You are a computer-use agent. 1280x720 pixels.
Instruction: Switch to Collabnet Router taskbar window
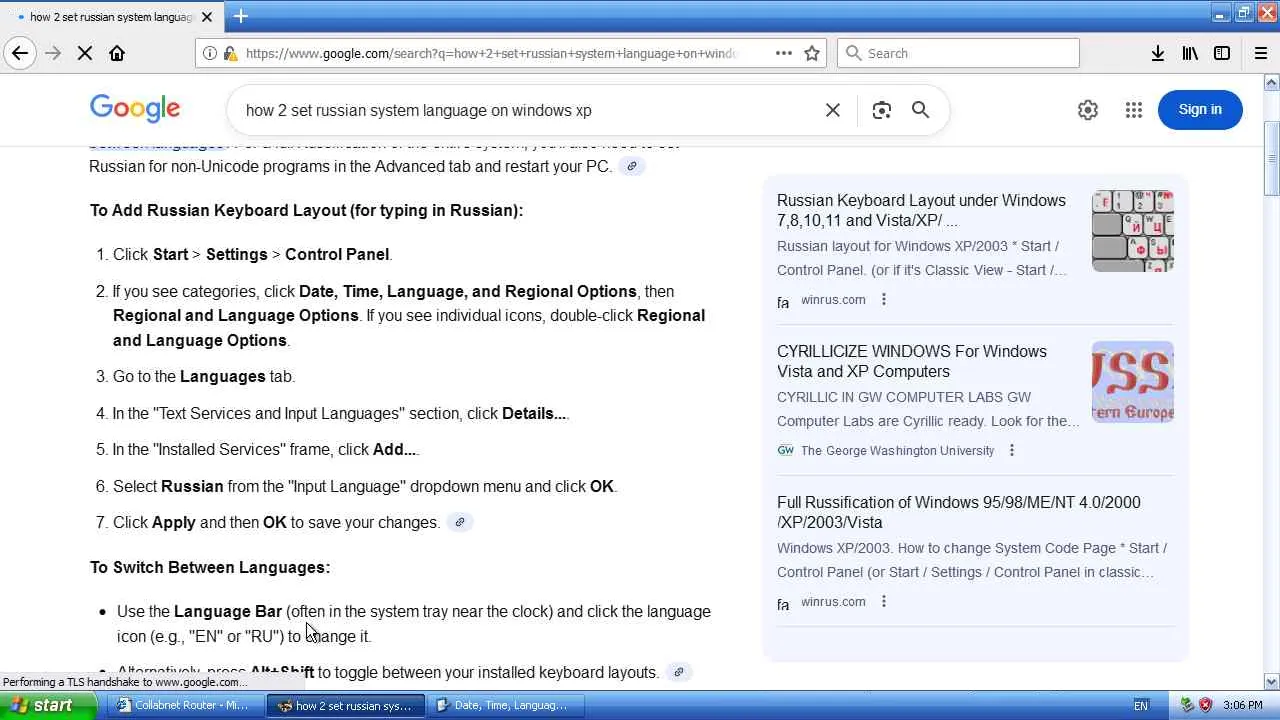click(184, 705)
